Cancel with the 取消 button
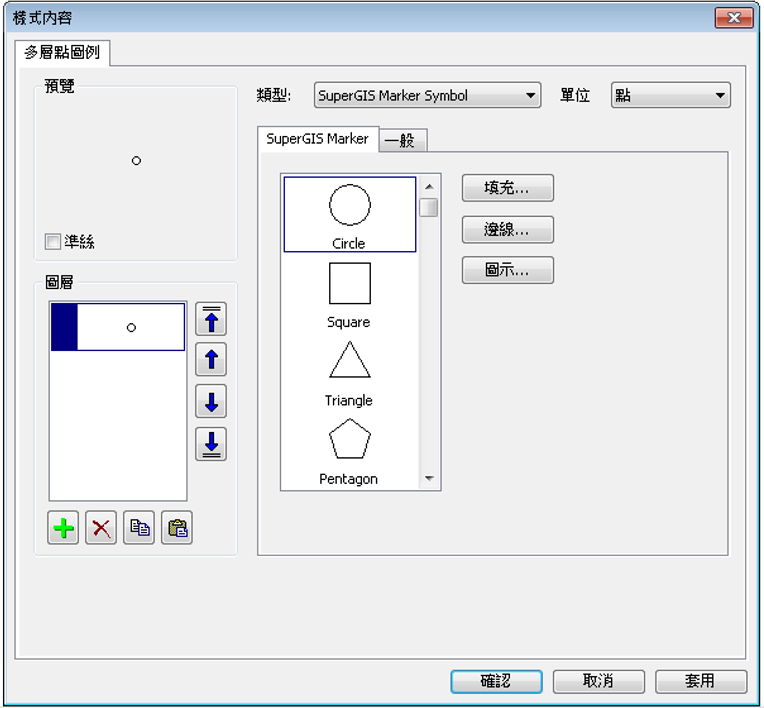This screenshot has height=708, width=764. [x=598, y=681]
